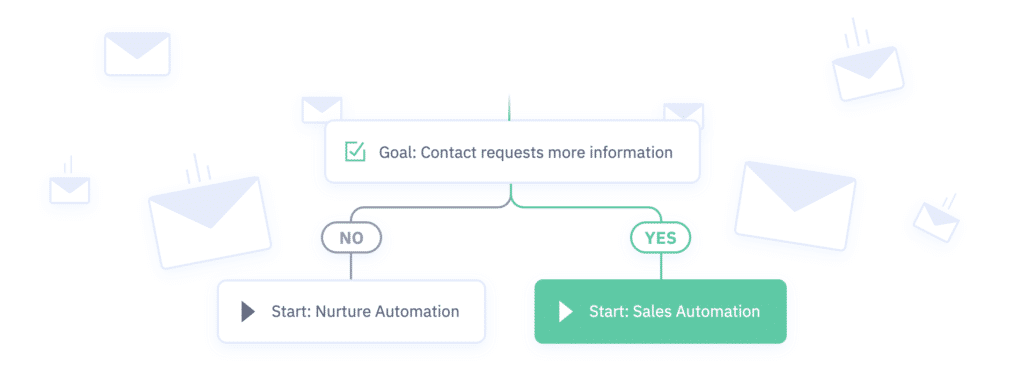Select the small envelope beside the Goal box's left corner
The height and width of the screenshot is (376, 1024).
click(x=322, y=109)
